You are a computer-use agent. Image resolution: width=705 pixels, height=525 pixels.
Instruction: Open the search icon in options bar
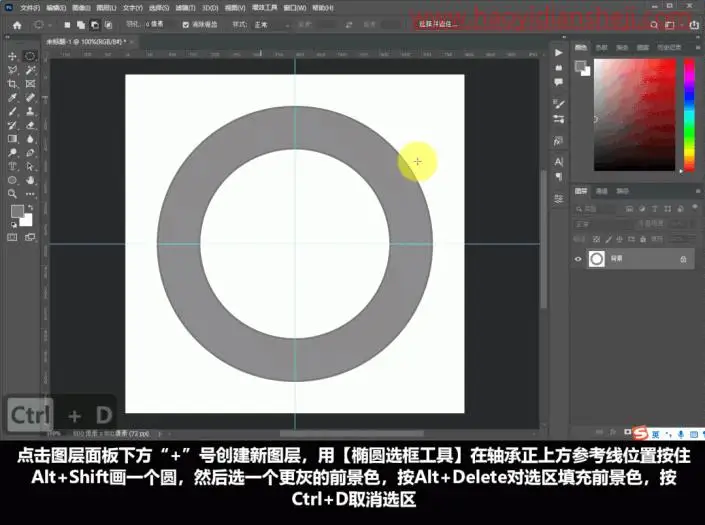[x=654, y=25]
